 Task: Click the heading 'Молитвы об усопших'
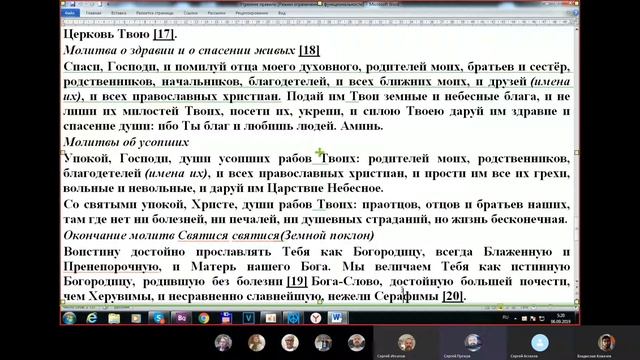tap(126, 142)
